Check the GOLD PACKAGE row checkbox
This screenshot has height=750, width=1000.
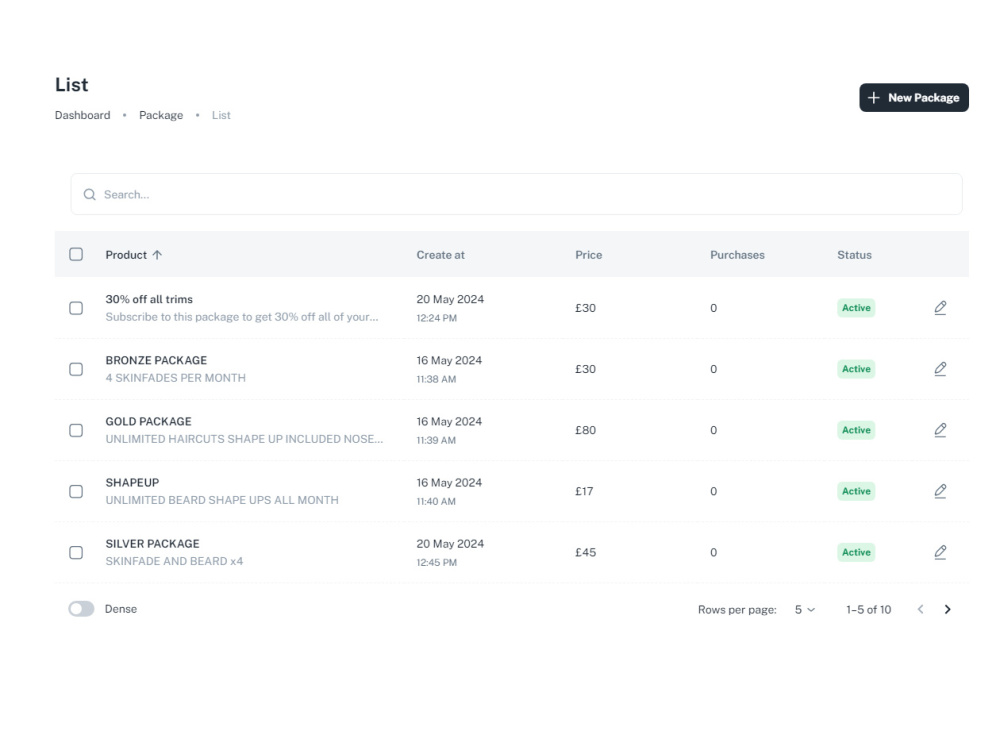click(76, 430)
